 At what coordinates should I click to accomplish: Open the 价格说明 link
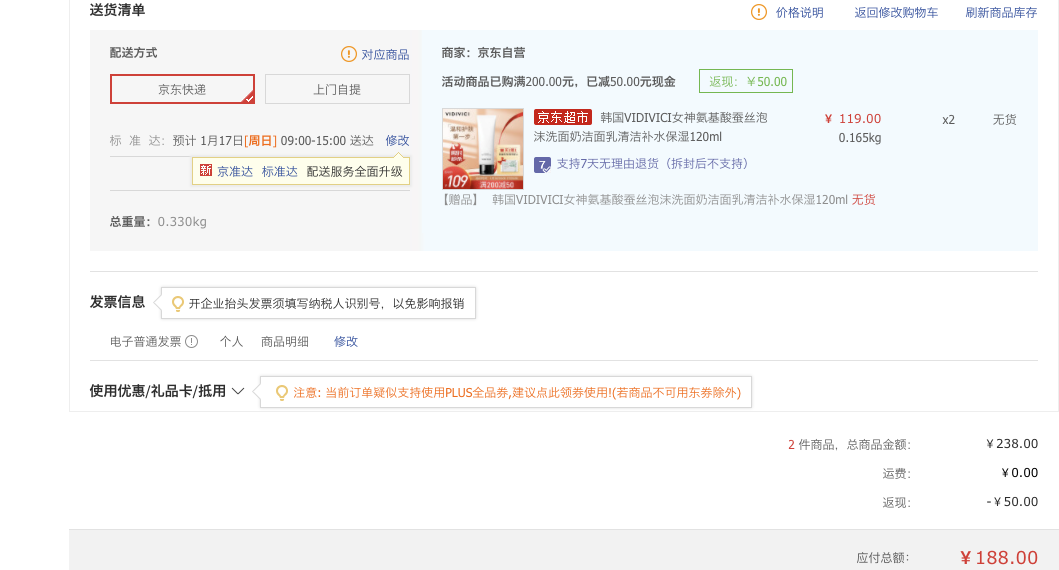click(x=800, y=13)
